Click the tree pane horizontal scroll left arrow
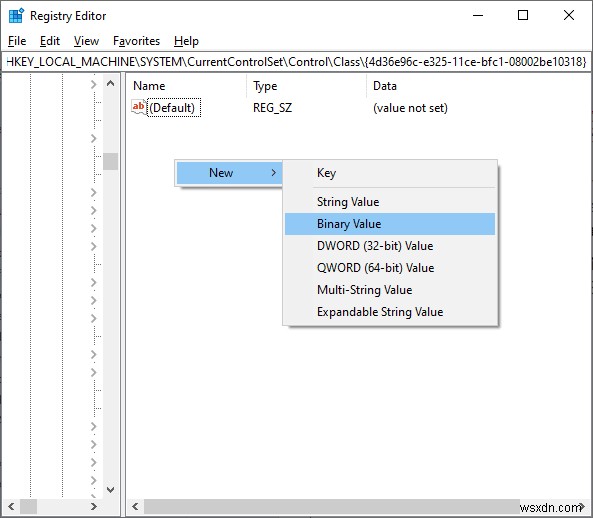The height and width of the screenshot is (518, 593). click(11, 507)
